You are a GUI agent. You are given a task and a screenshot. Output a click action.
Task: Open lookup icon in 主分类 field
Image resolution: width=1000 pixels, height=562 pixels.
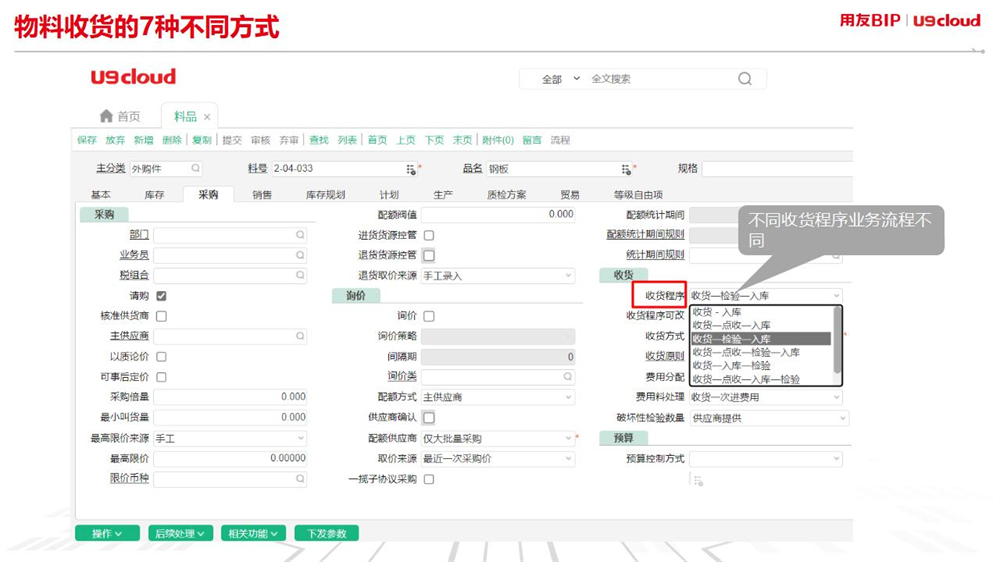(195, 168)
